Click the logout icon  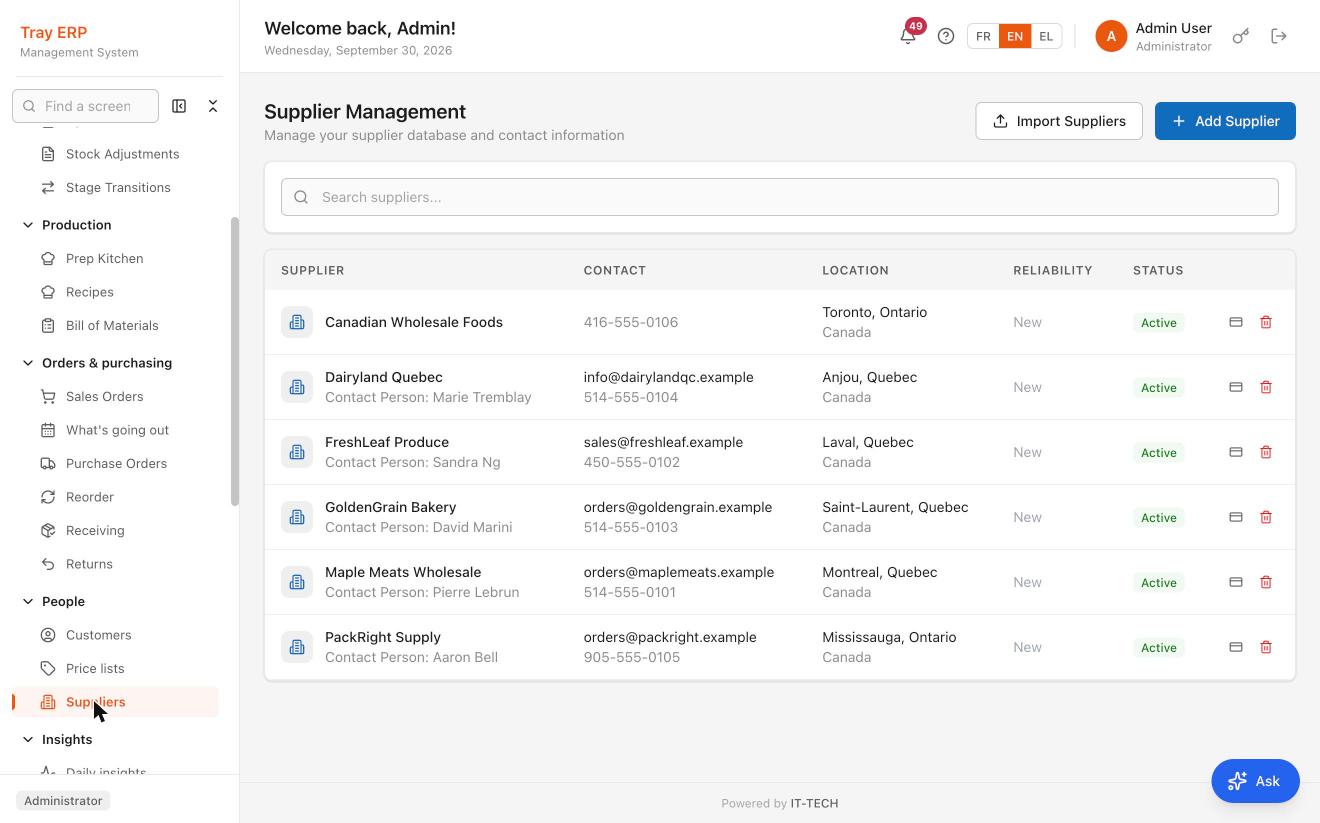click(1279, 36)
